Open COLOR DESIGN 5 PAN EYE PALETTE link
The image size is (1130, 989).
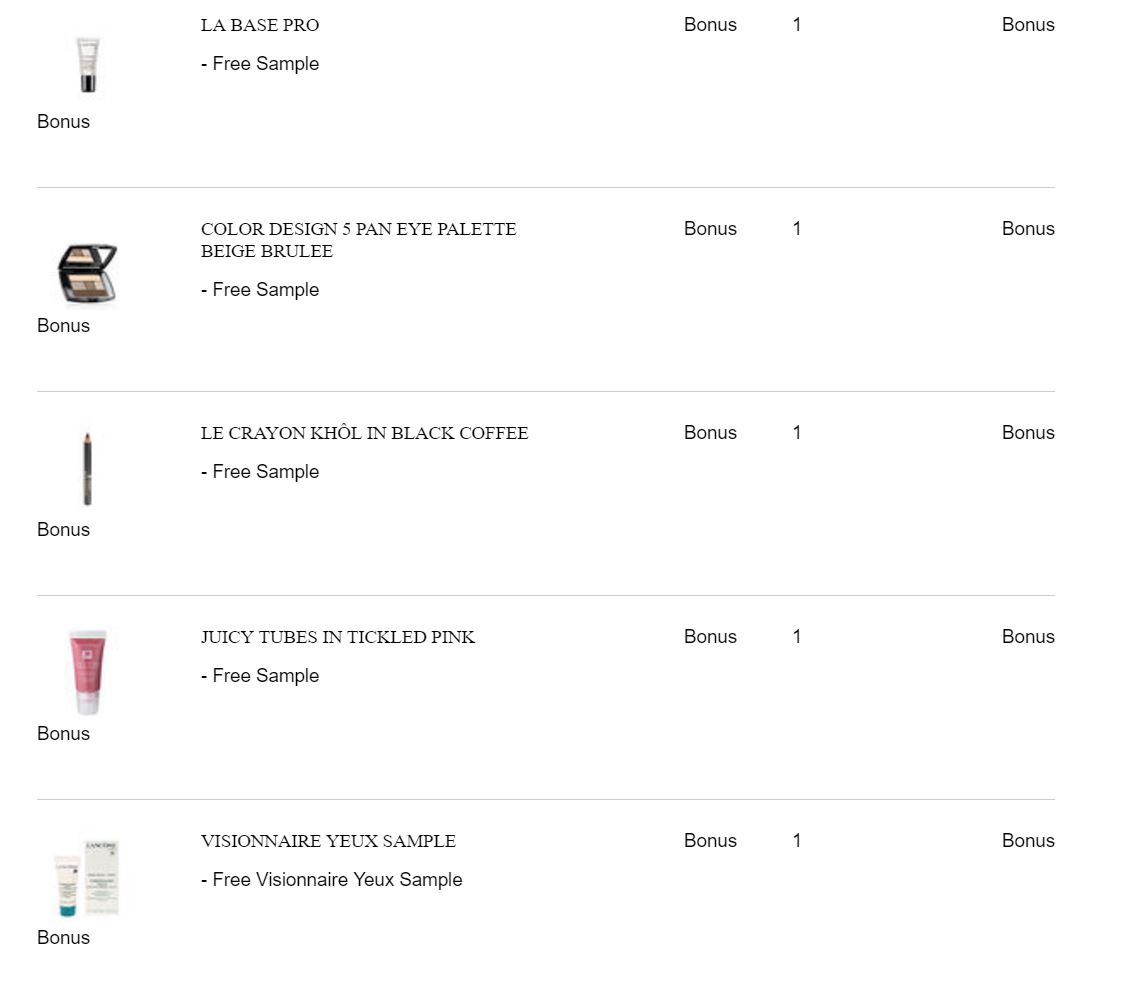click(x=358, y=229)
